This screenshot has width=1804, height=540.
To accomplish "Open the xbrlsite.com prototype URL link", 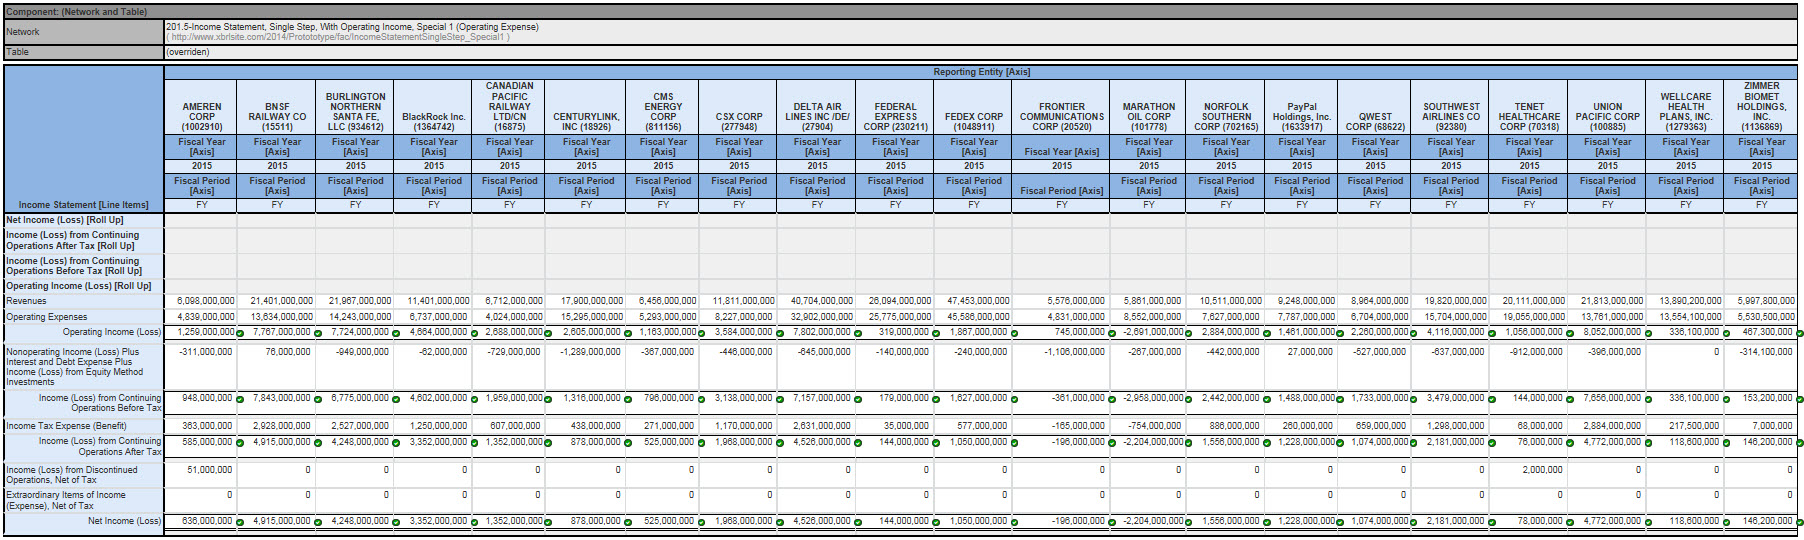I will click(340, 37).
